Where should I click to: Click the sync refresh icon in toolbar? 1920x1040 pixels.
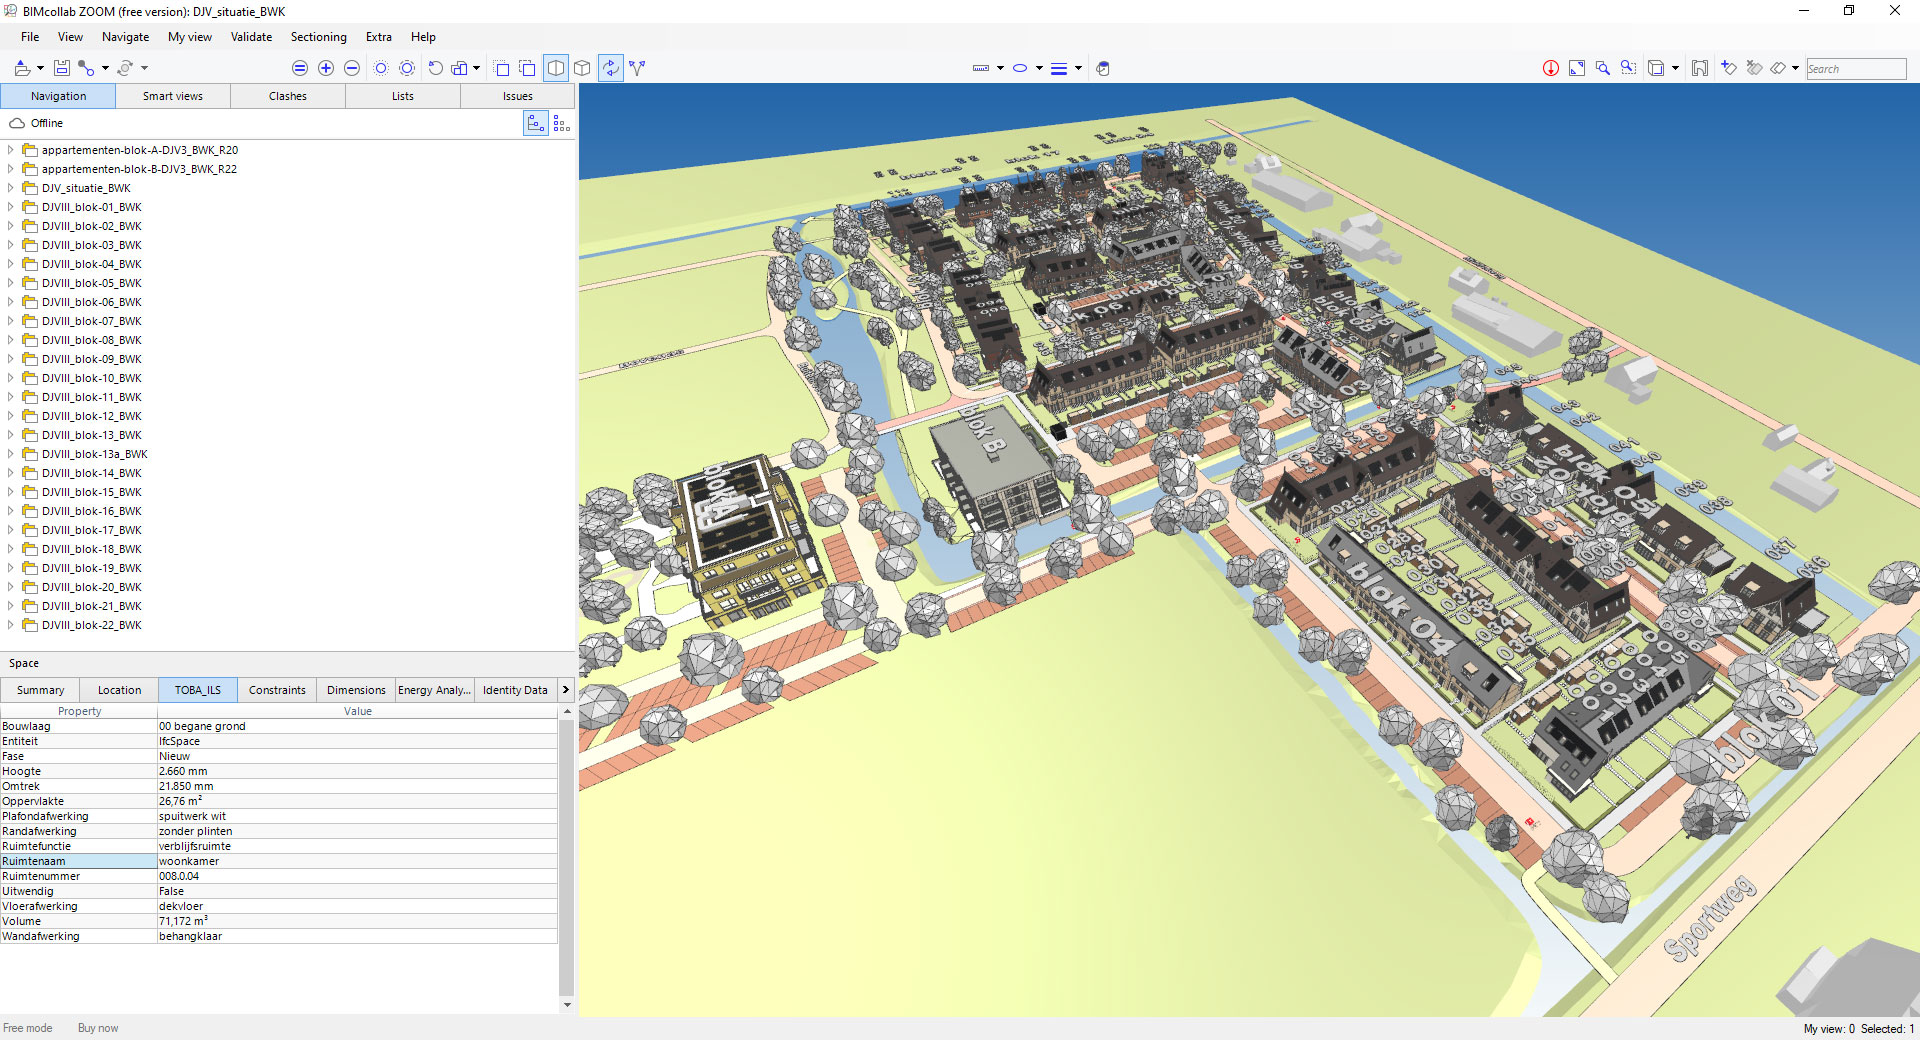[125, 68]
